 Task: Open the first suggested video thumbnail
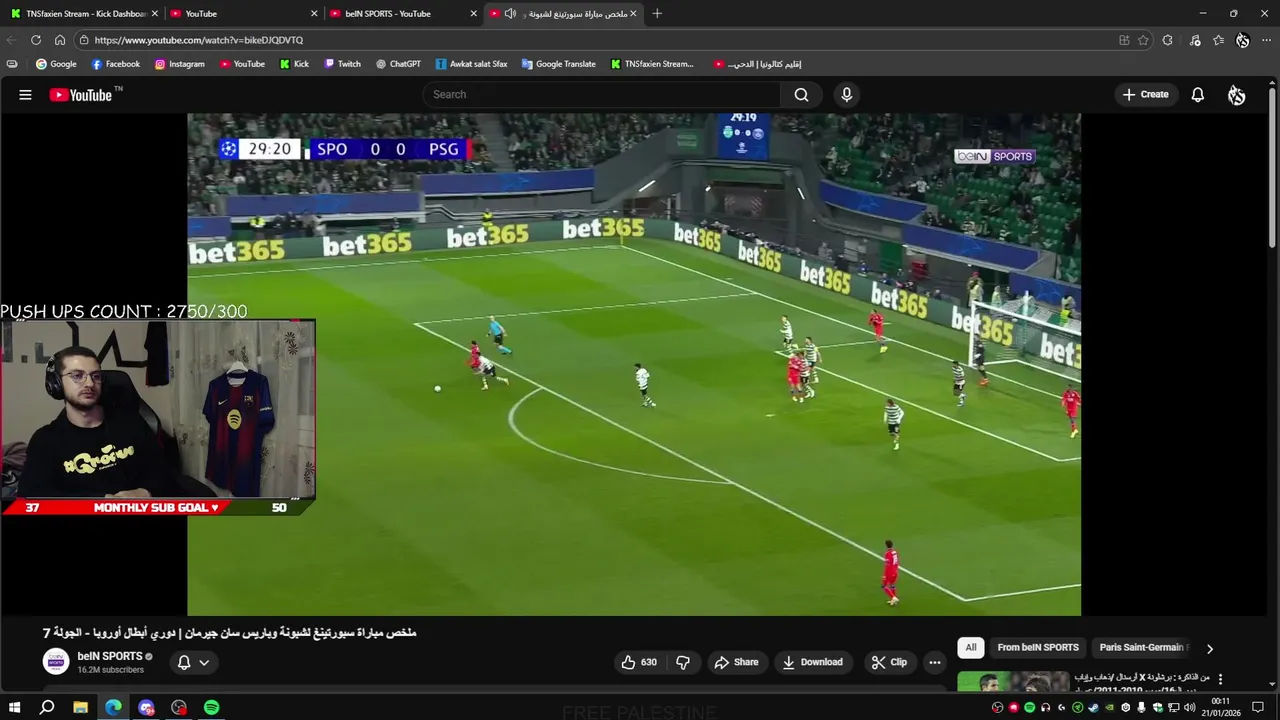1013,681
